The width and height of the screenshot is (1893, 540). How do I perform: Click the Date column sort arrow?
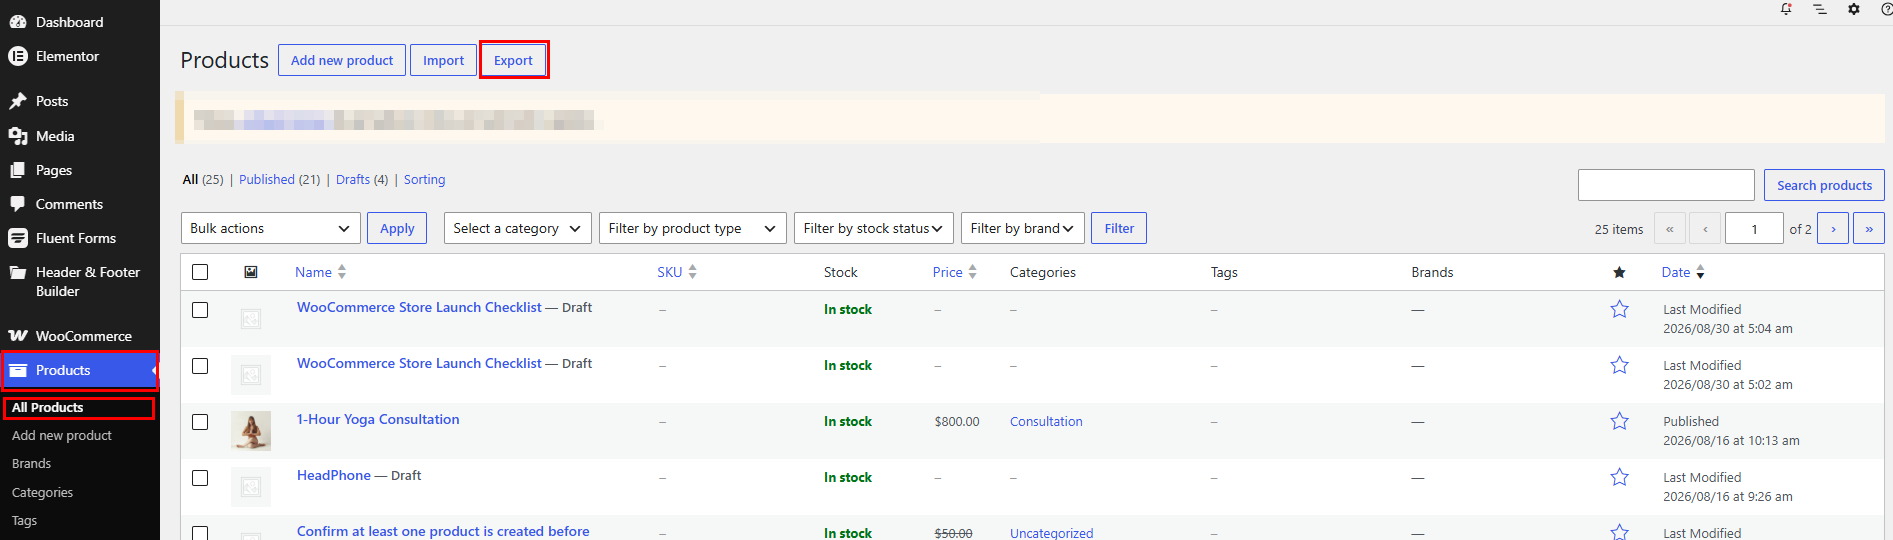[1700, 272]
